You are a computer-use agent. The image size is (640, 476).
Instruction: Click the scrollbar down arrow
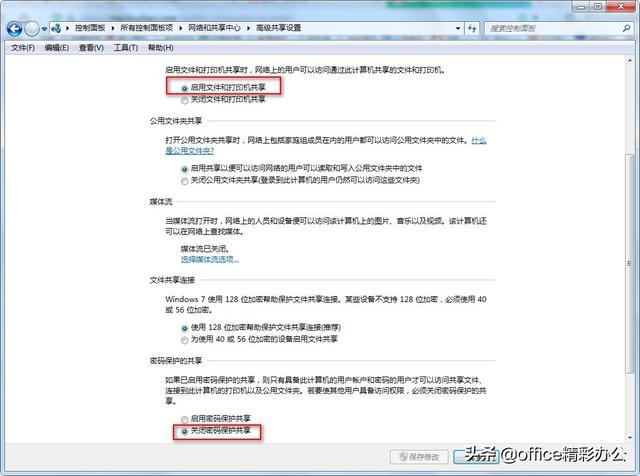[629, 437]
